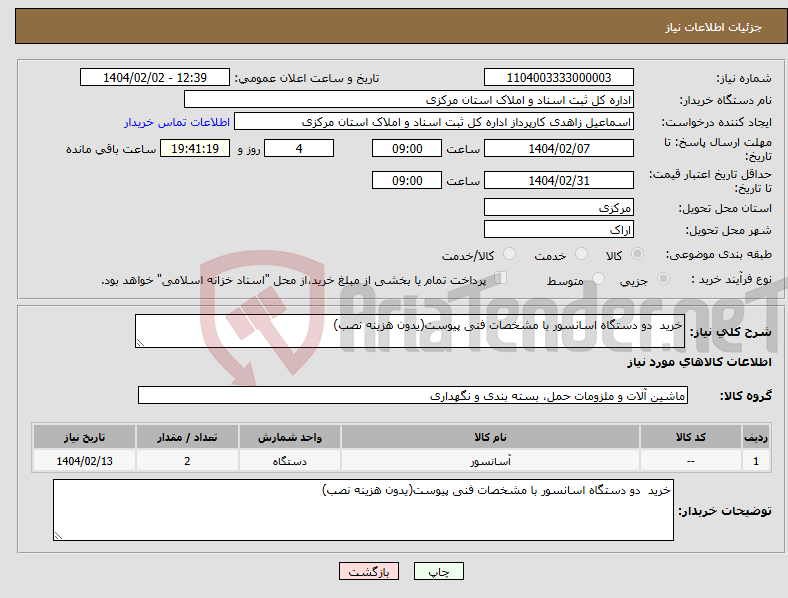Click the remaining time field 19:41:19
Image resolution: width=788 pixels, height=598 pixels.
[195, 148]
